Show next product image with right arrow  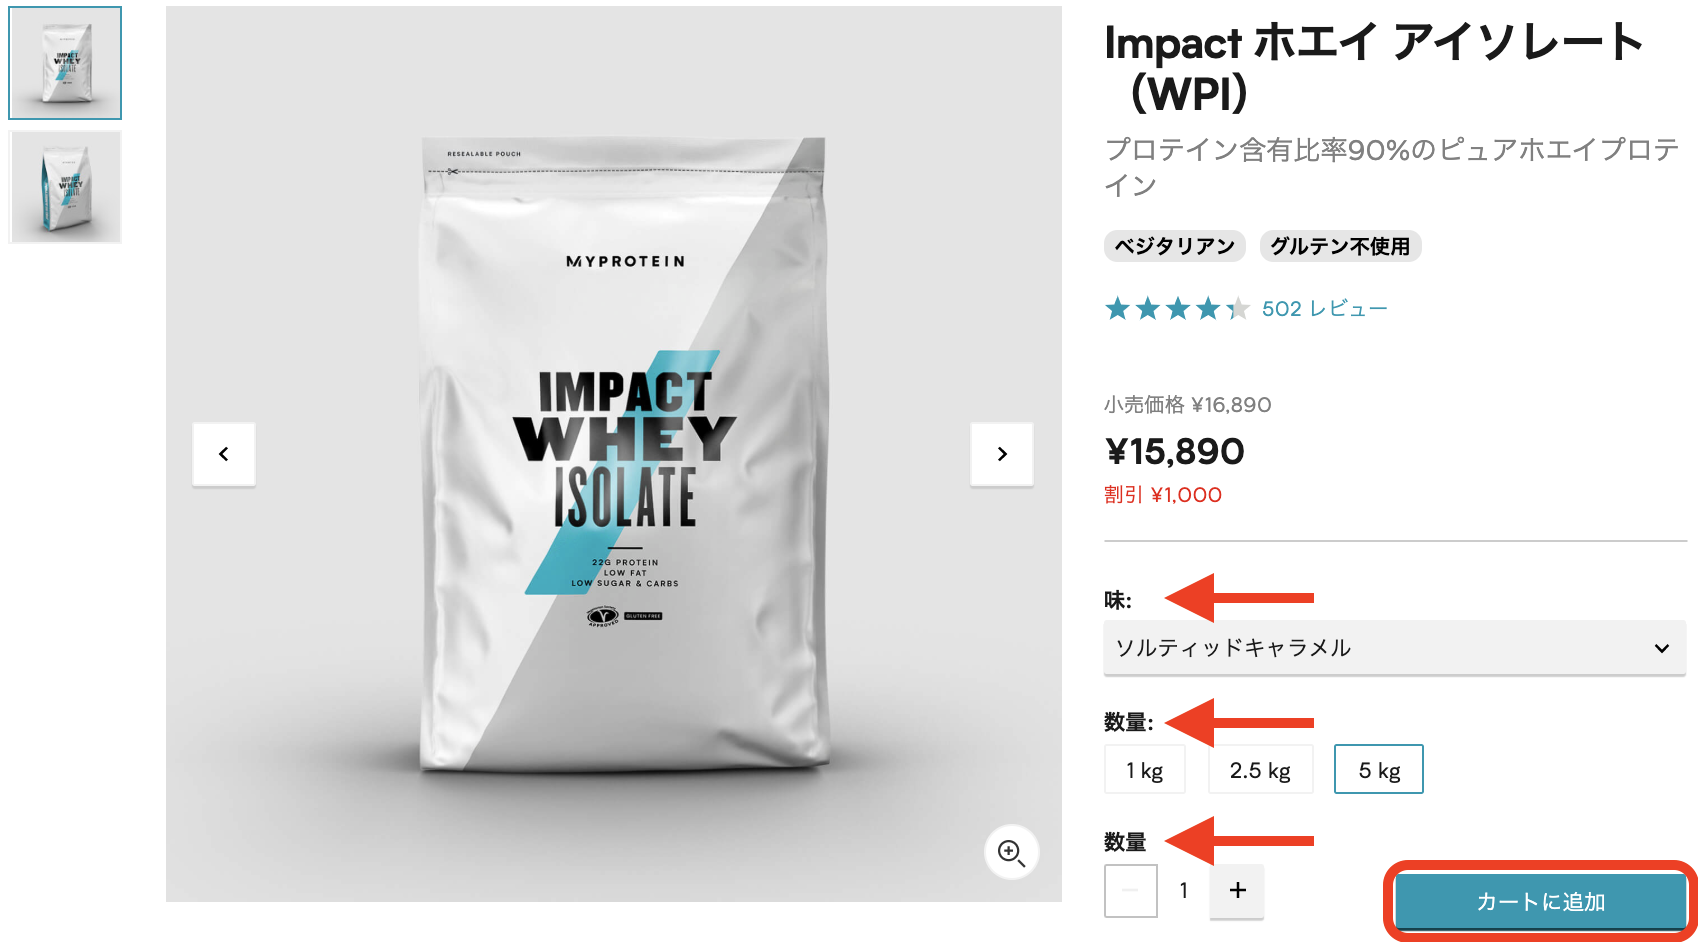click(x=1002, y=454)
